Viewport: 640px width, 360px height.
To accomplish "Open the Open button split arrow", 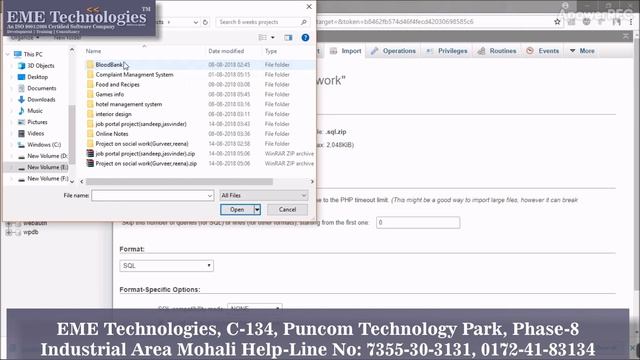I will pyautogui.click(x=257, y=210).
